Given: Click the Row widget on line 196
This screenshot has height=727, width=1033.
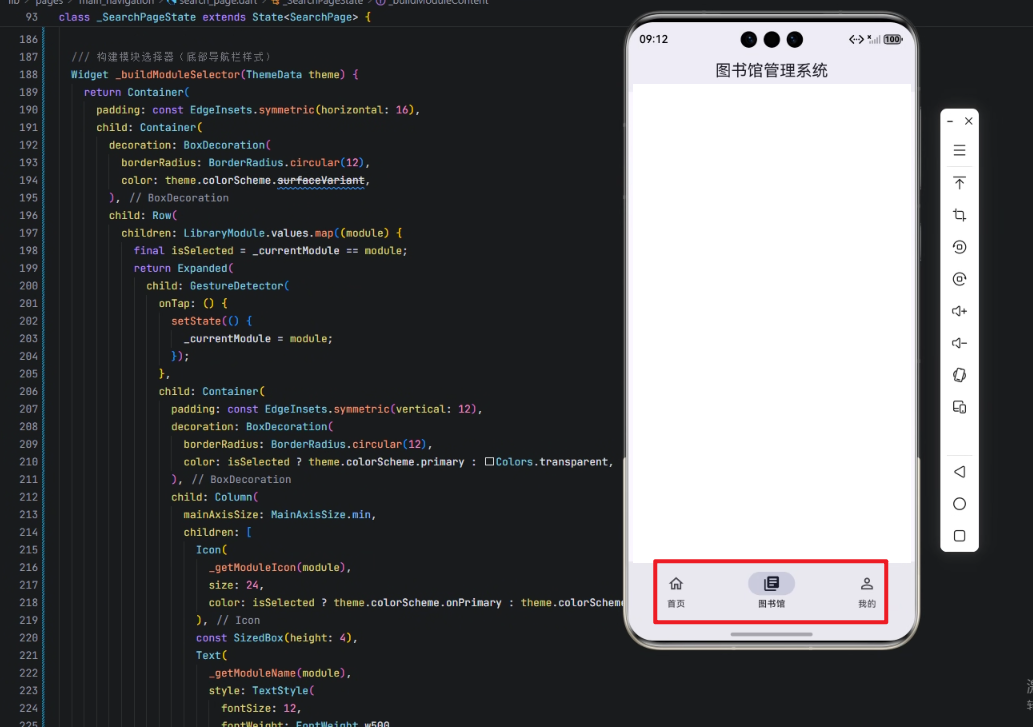Looking at the screenshot, I should 161,215.
